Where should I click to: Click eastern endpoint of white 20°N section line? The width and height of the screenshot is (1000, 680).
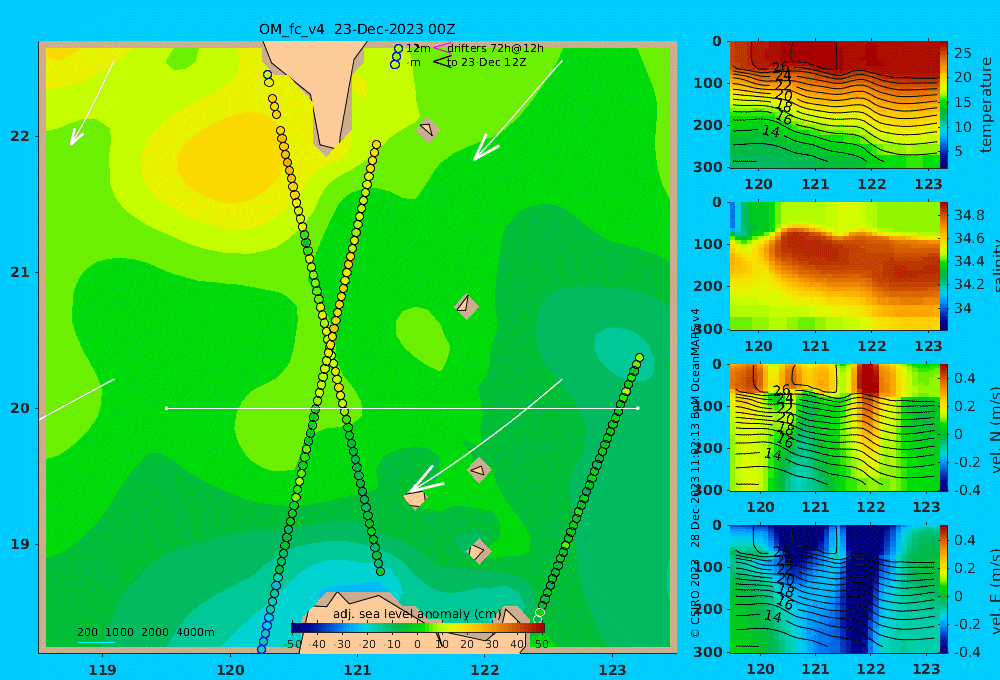pyautogui.click(x=638, y=408)
